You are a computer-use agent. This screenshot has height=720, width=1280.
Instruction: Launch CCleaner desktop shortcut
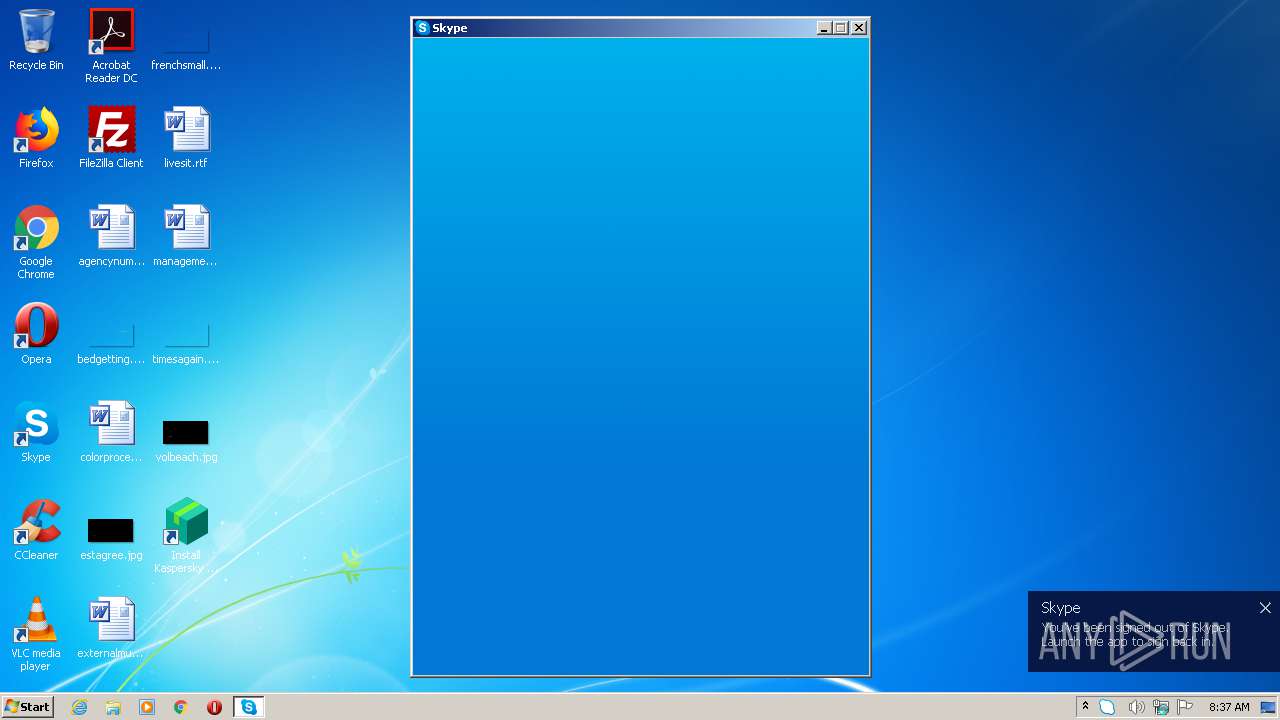pos(36,530)
